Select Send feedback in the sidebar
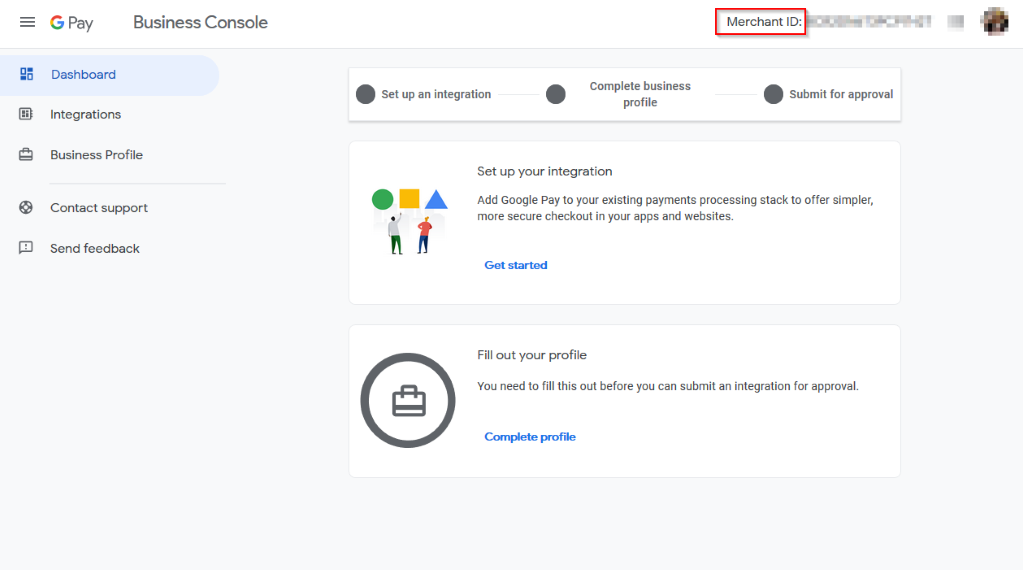The width and height of the screenshot is (1024, 570). [x=95, y=248]
